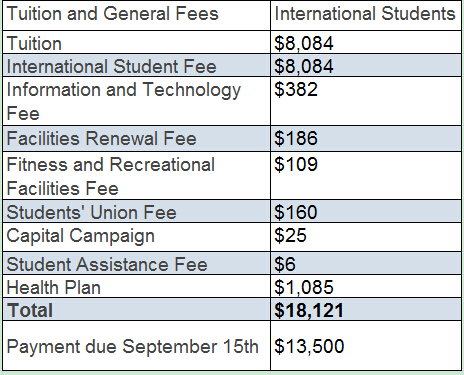This screenshot has width=464, height=375.
Task: Select the Payment due September 15th cell
Action: tap(133, 346)
